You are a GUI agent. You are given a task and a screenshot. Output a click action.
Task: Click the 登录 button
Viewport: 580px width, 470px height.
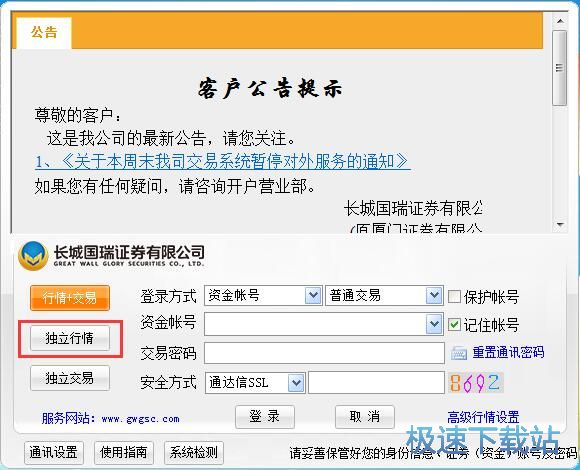265,417
